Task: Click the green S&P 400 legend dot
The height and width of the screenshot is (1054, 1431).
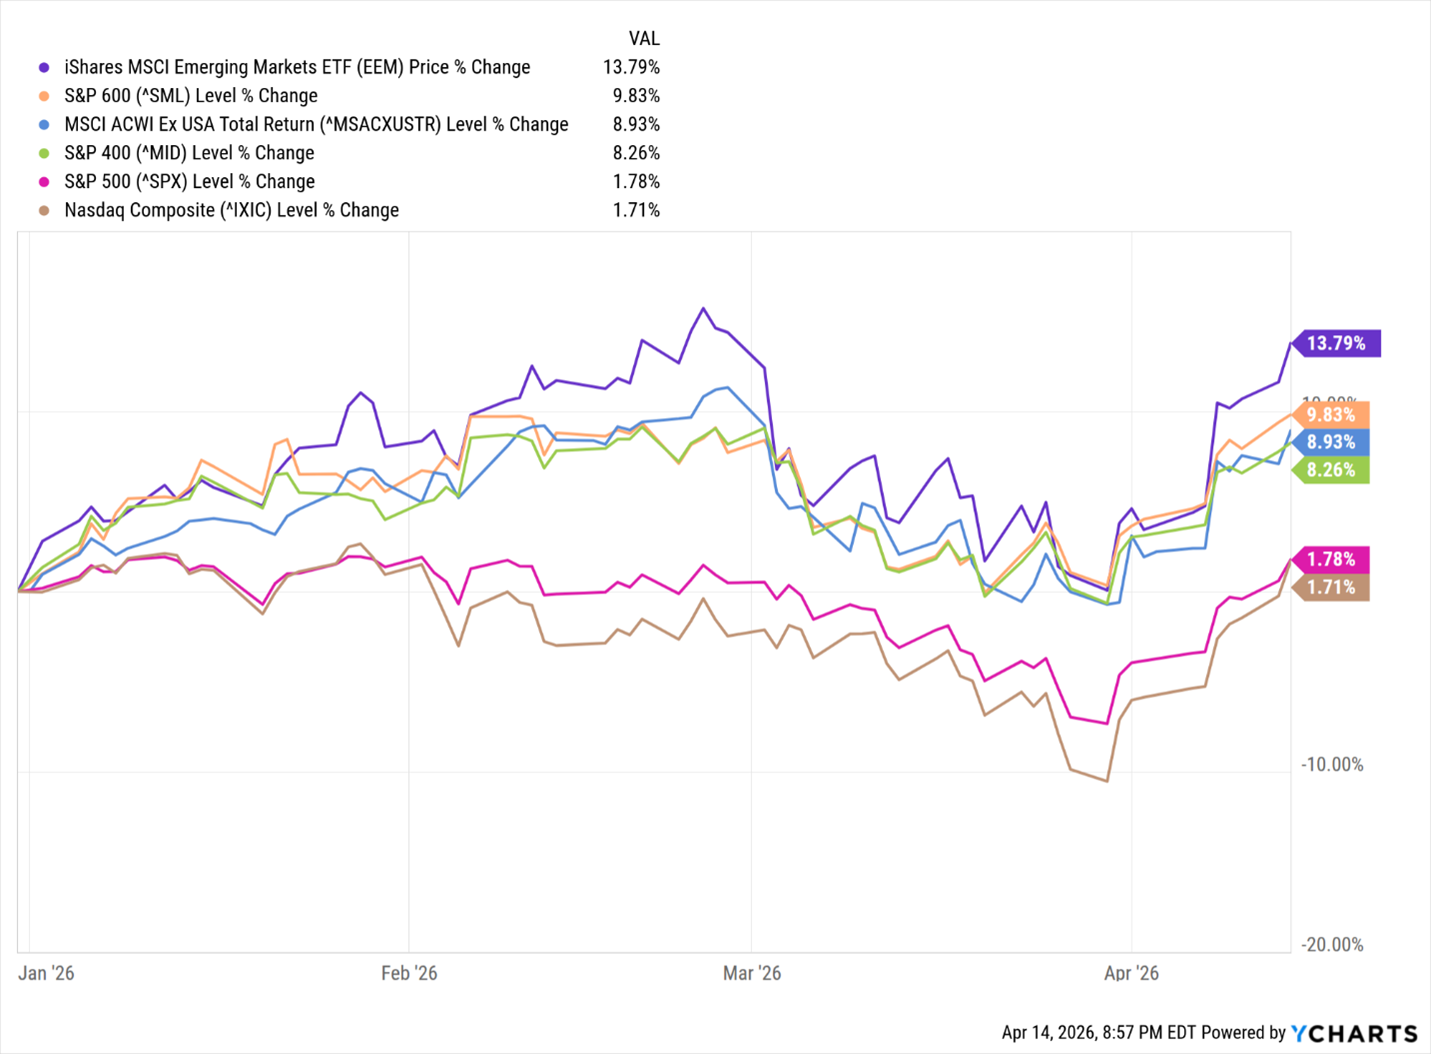Action: tap(44, 153)
